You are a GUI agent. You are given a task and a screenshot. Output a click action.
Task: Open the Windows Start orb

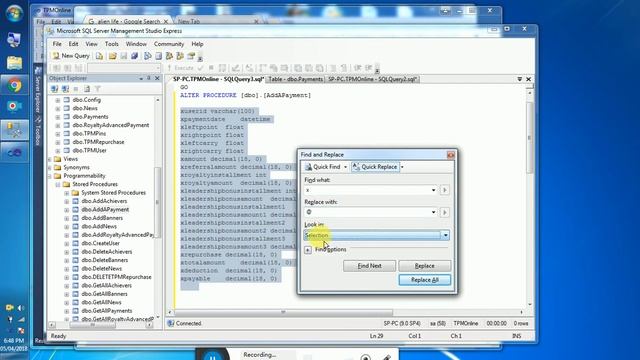tap(14, 13)
